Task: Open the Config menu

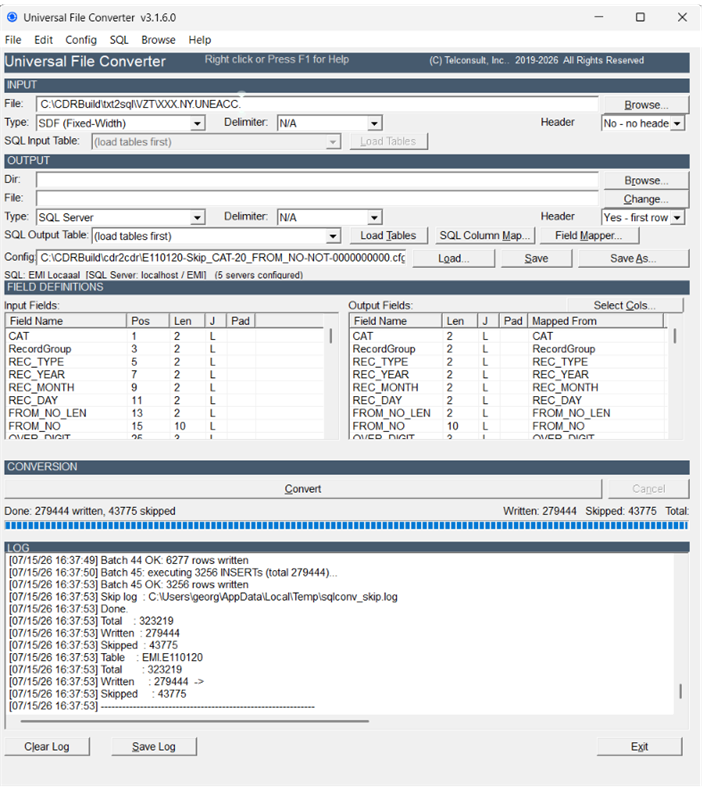Action: tap(81, 40)
